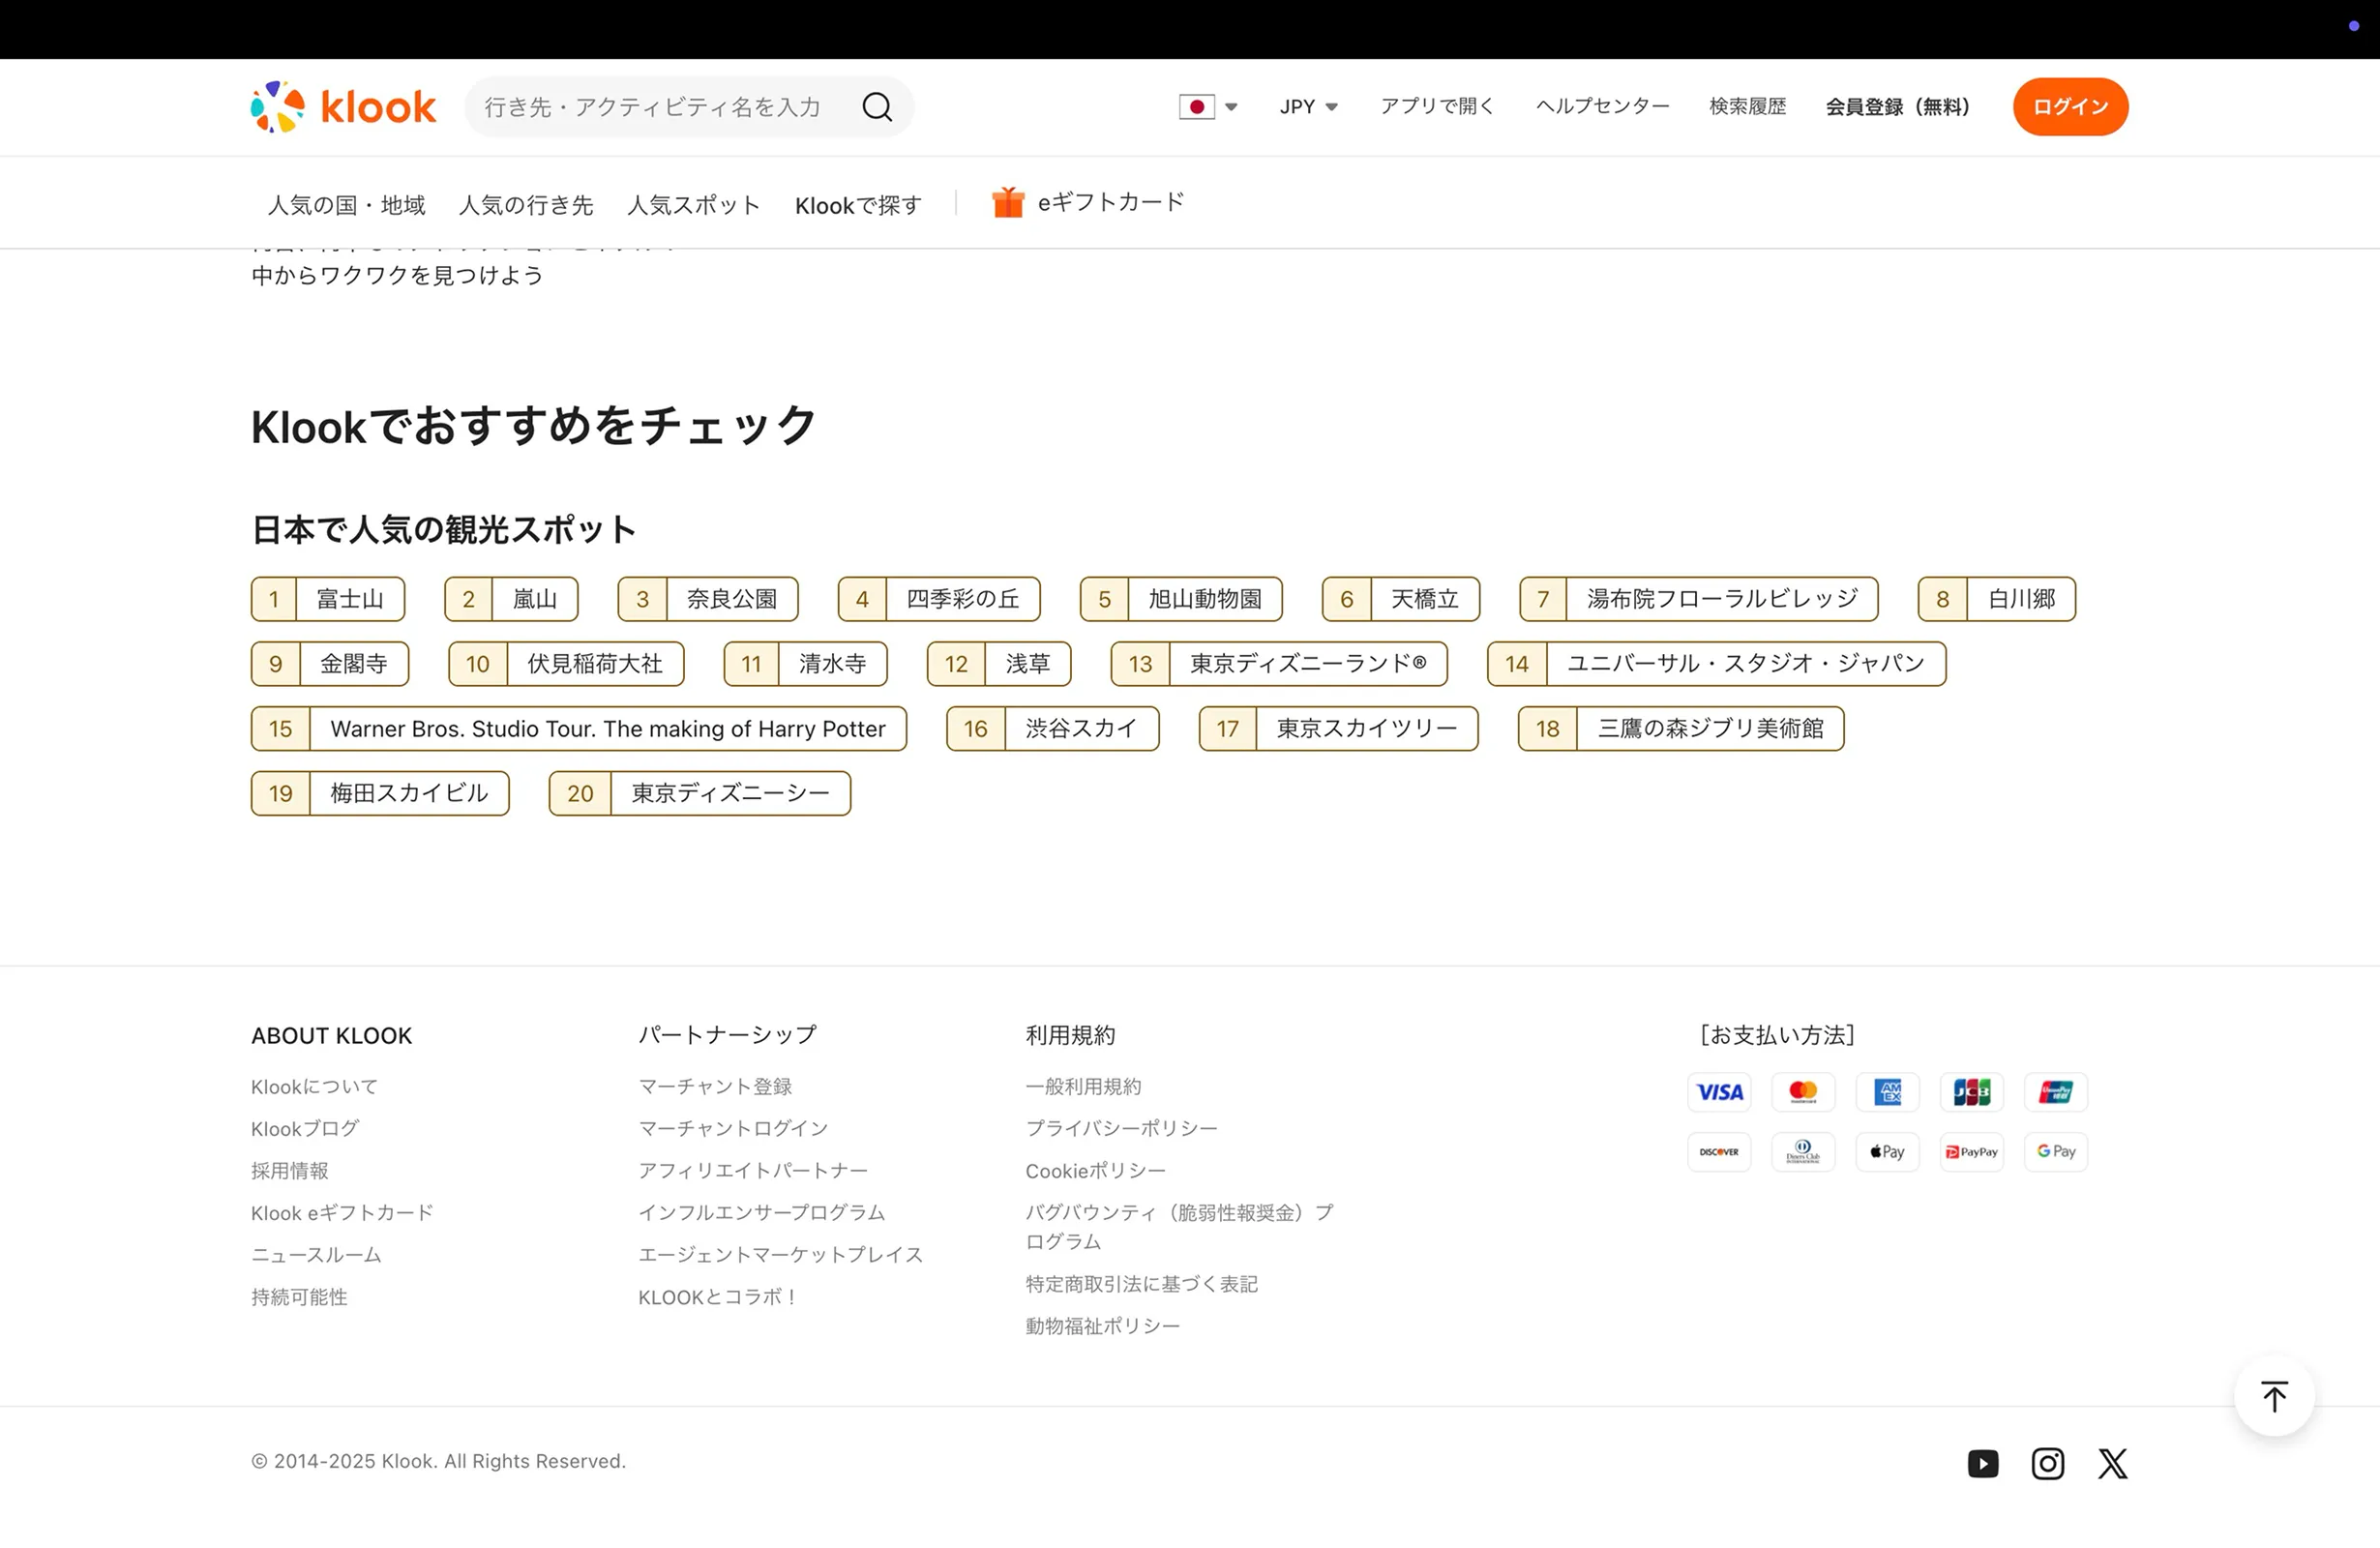2380x1548 pixels.
Task: Open the Japan flag language selector
Action: (x=1208, y=107)
